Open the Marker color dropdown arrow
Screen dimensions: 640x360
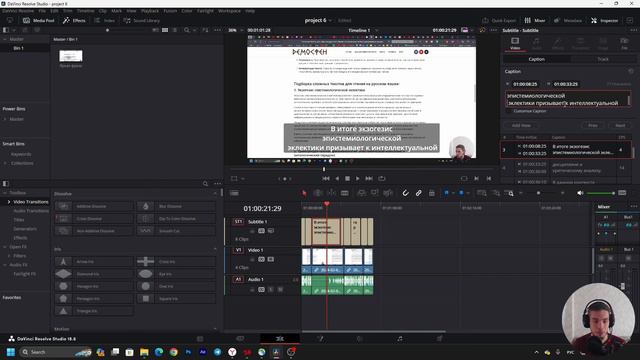[x=468, y=193]
